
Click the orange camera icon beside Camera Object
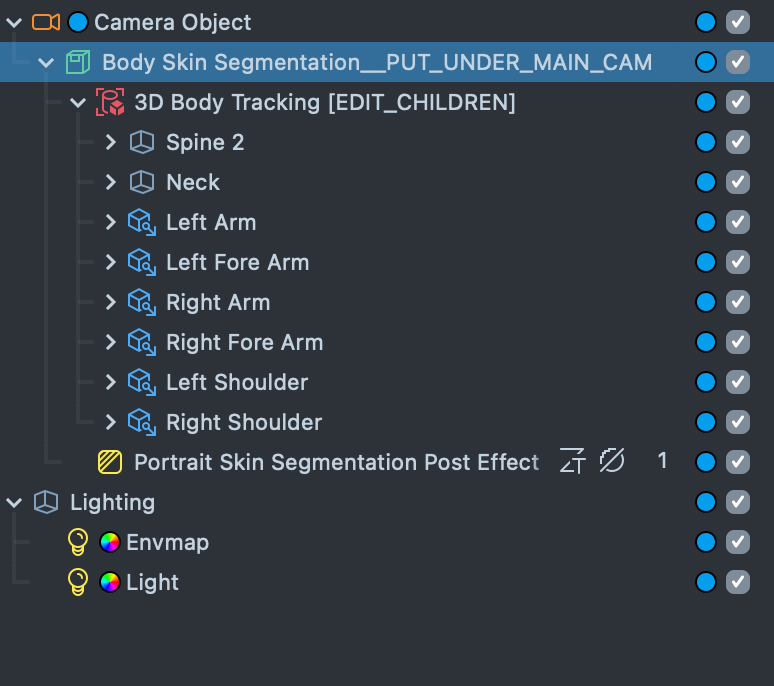coord(45,22)
